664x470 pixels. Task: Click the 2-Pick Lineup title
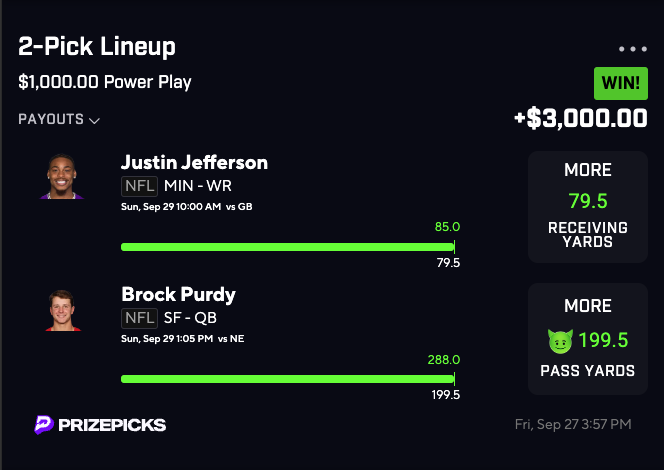(x=97, y=47)
